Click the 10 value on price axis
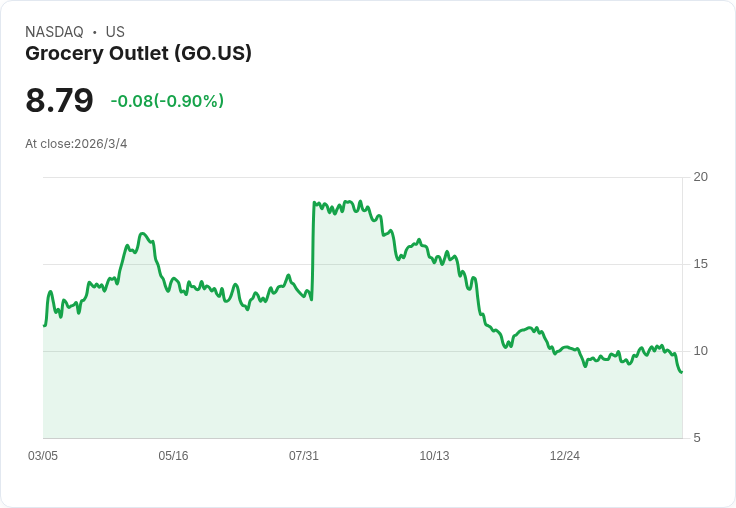Screen dimensions: 736x508 pos(701,351)
